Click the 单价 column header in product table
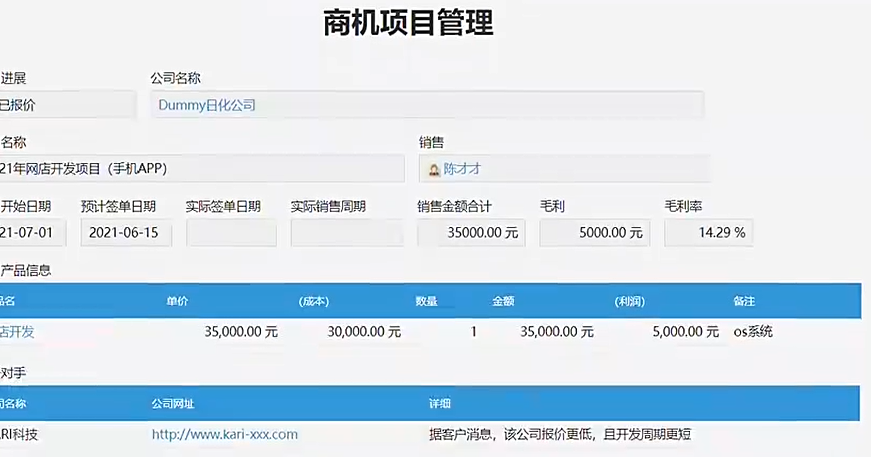Screen dimensions: 871x457 177,301
